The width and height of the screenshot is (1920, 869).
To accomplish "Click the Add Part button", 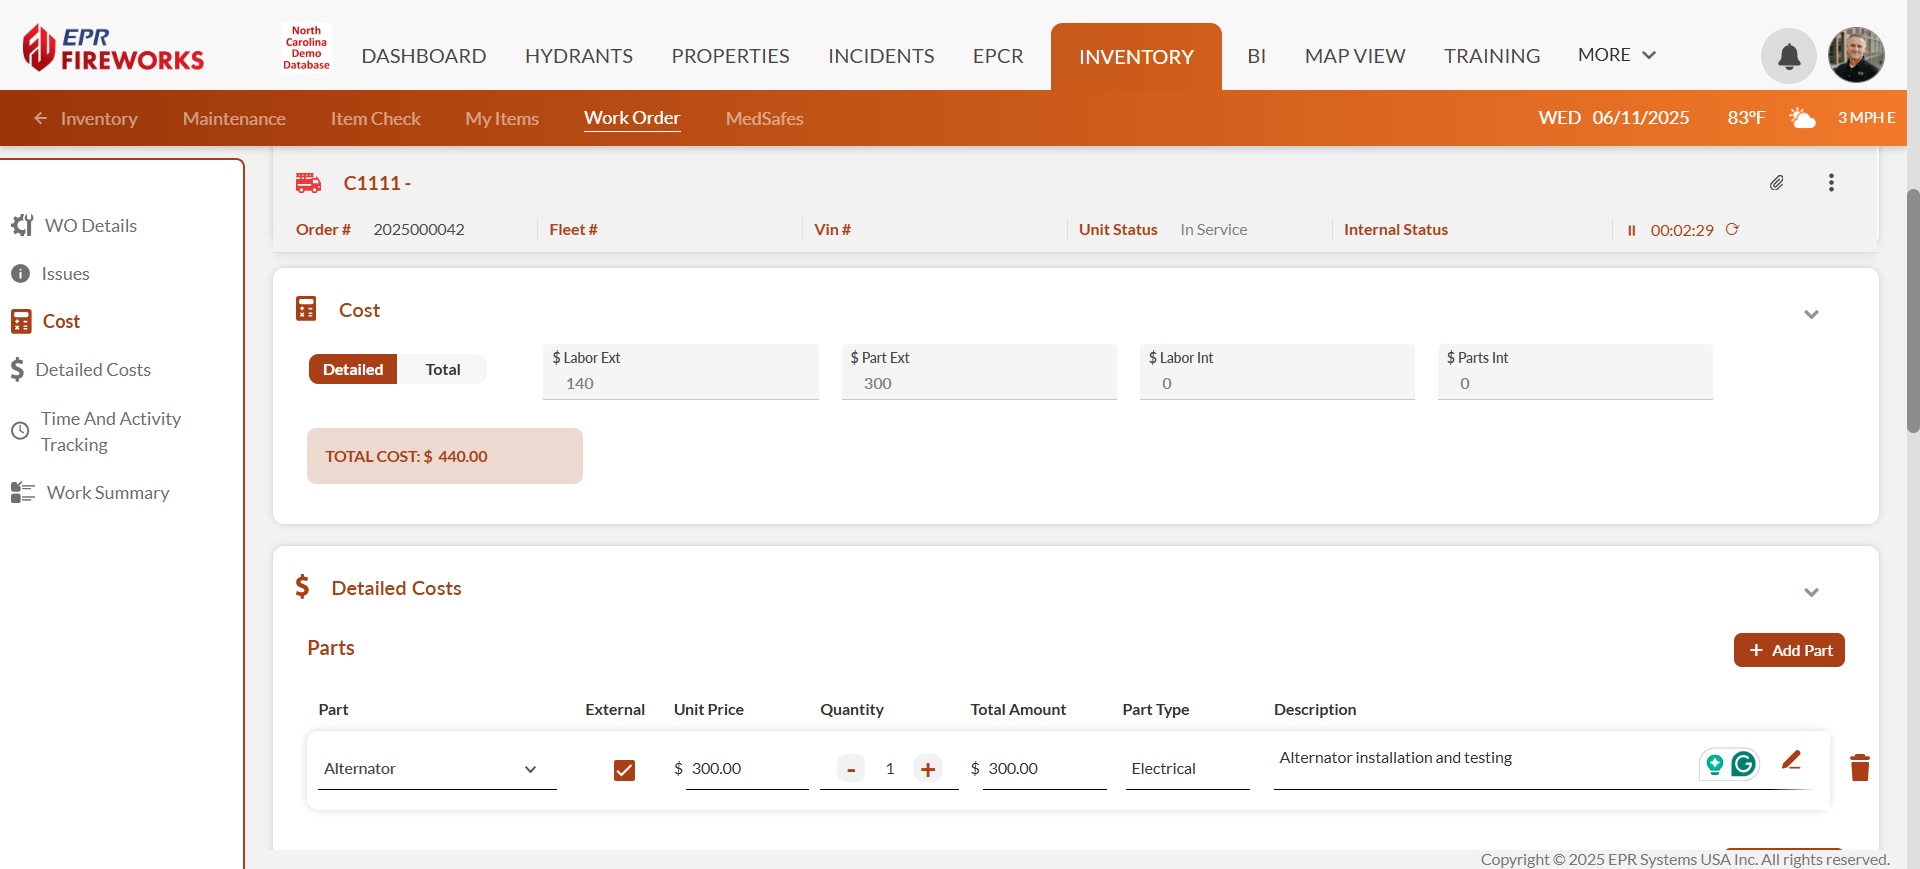I will (1788, 650).
